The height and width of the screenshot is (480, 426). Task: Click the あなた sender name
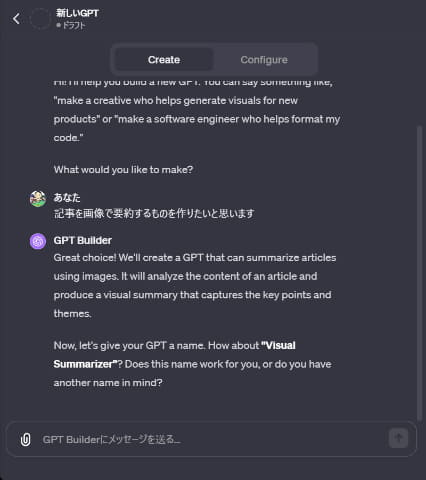pyautogui.click(x=67, y=198)
